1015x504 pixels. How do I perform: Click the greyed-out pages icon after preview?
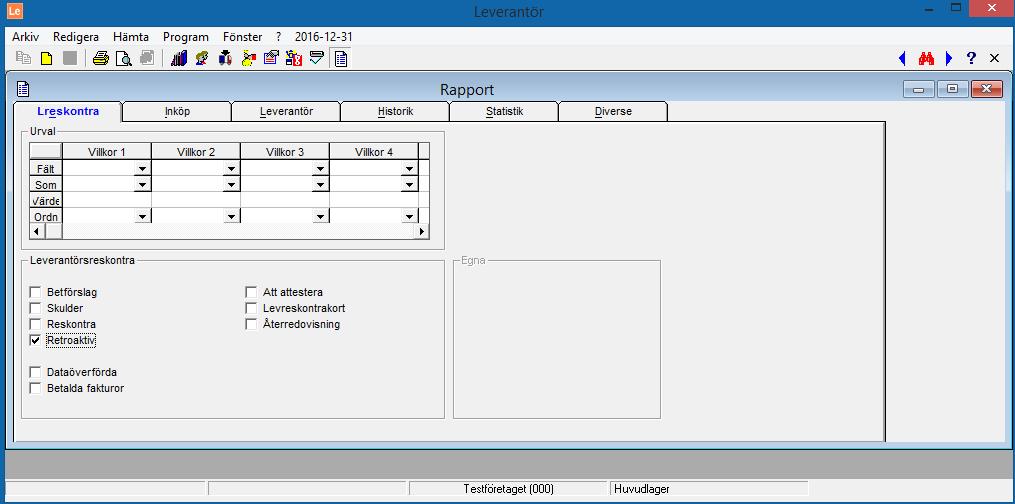[147, 59]
